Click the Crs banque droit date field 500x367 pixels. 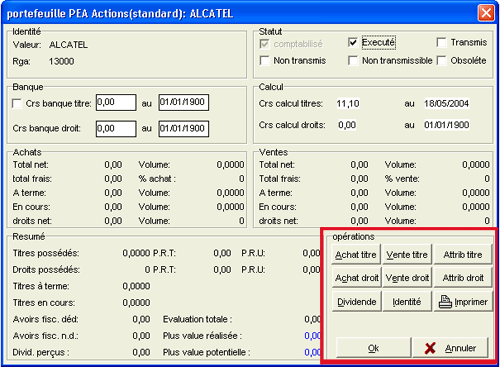tap(184, 129)
